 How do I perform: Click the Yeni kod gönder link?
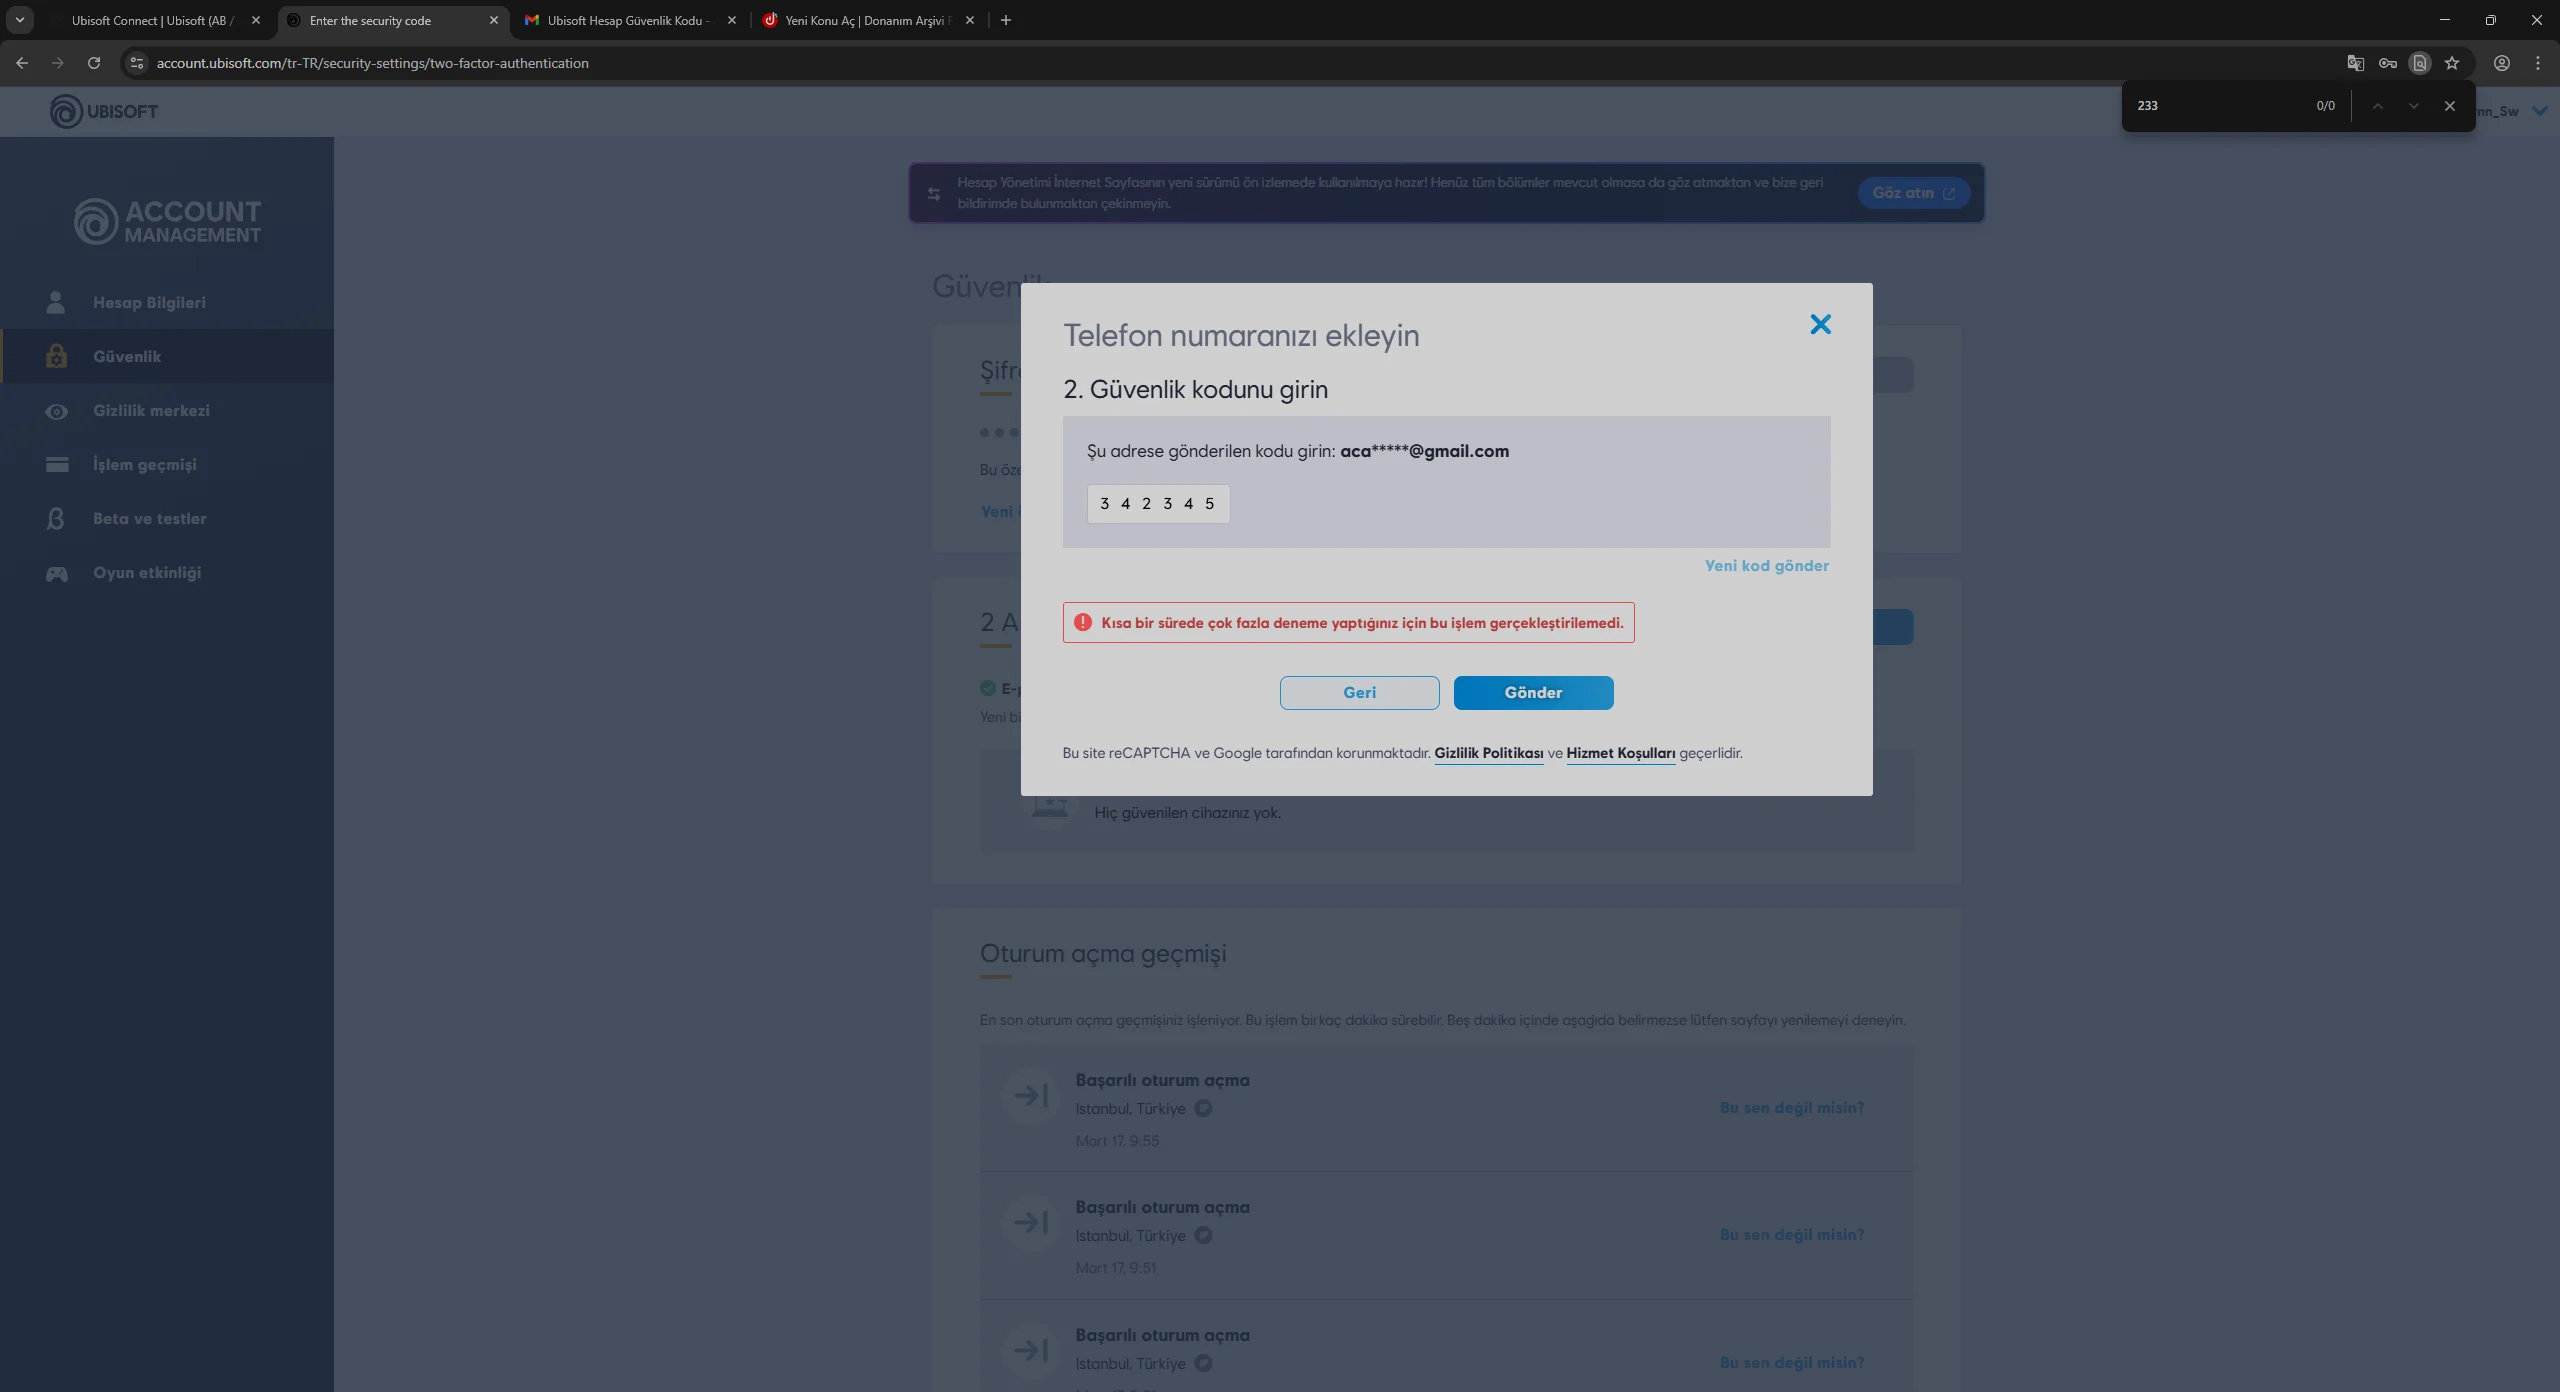coord(1766,565)
